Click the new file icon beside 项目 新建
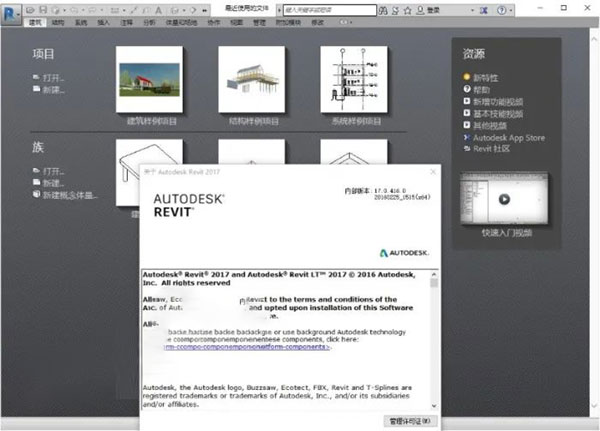The width and height of the screenshot is (600, 431). pos(36,89)
